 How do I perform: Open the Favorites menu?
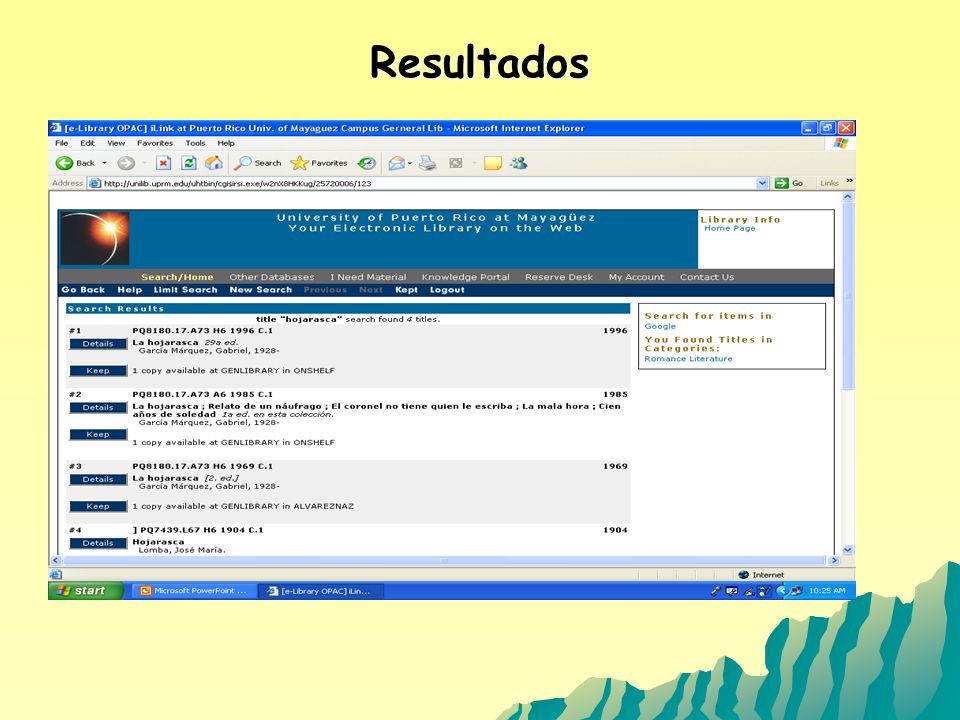[x=155, y=143]
